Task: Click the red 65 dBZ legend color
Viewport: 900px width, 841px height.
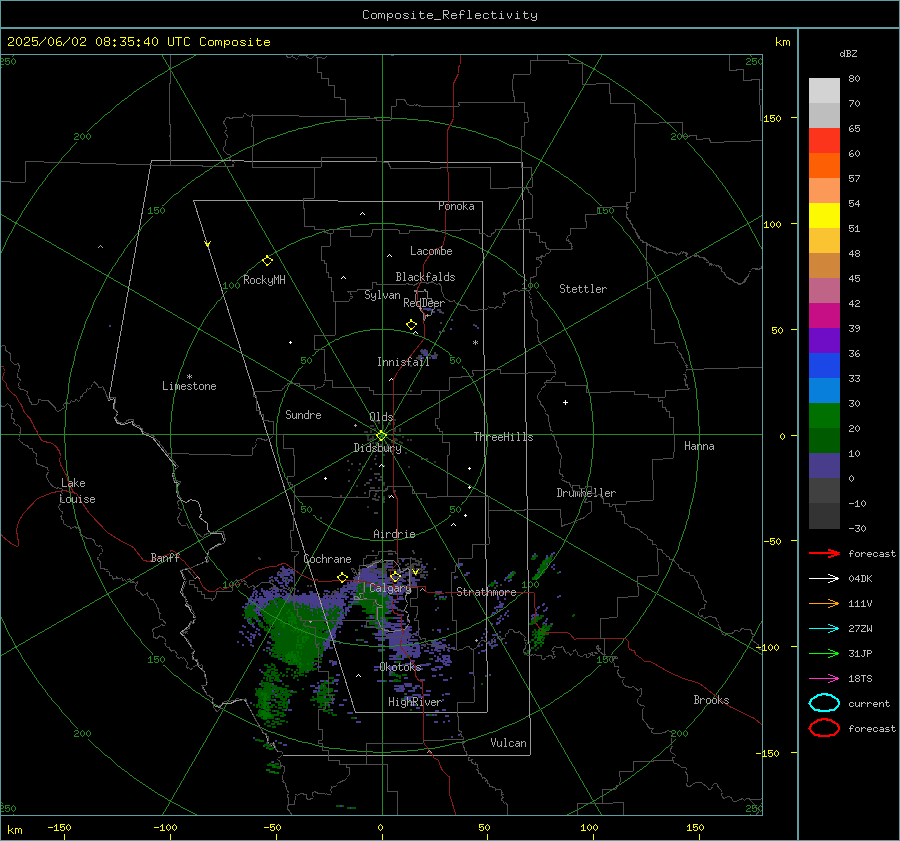Action: (824, 140)
